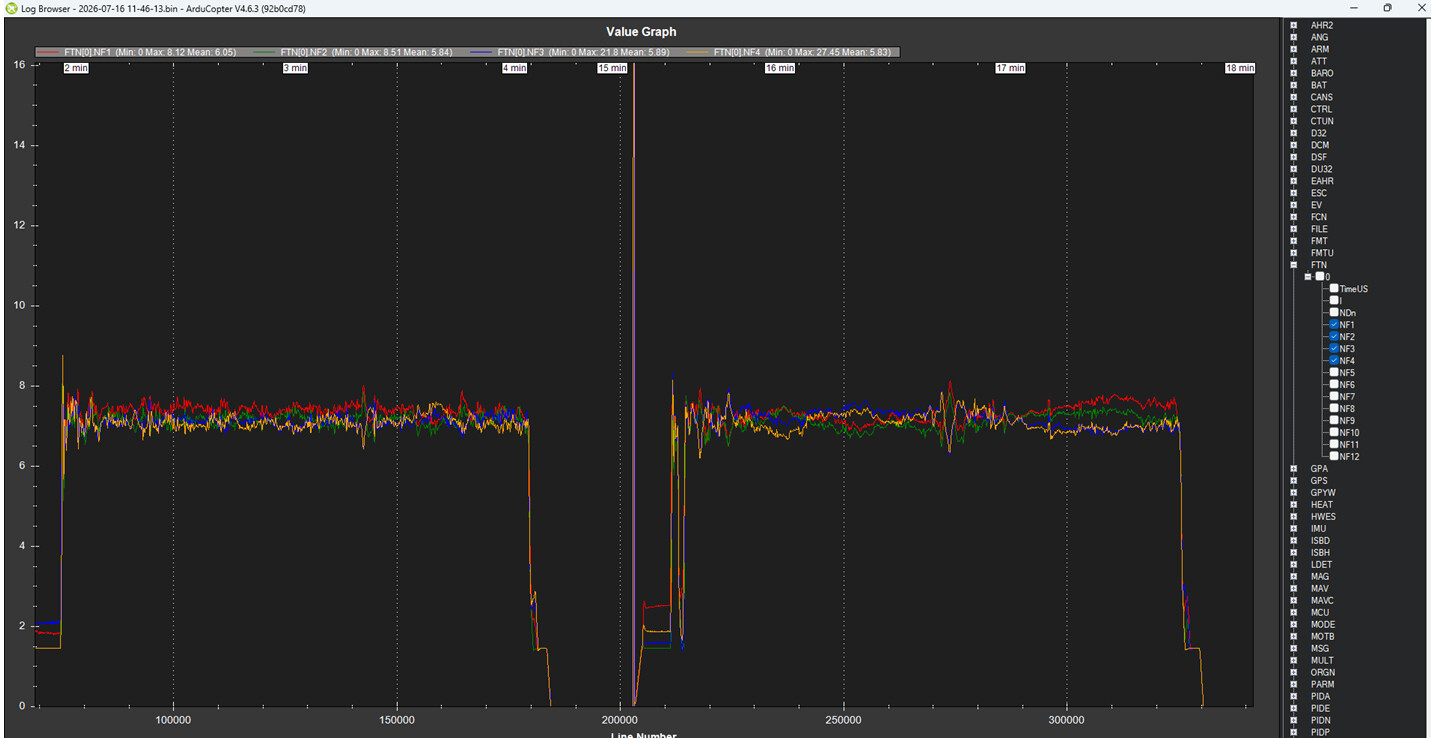1431x738 pixels.
Task: Select the MOTB tree label
Action: 1322,637
